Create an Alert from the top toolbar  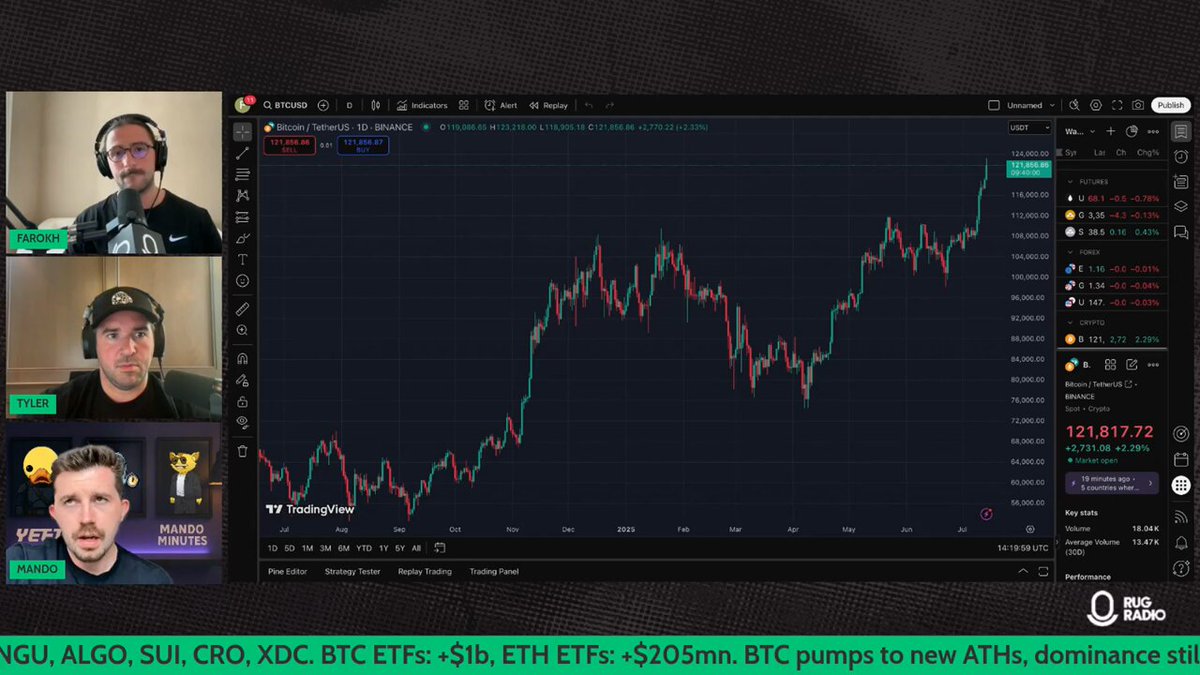[x=501, y=105]
